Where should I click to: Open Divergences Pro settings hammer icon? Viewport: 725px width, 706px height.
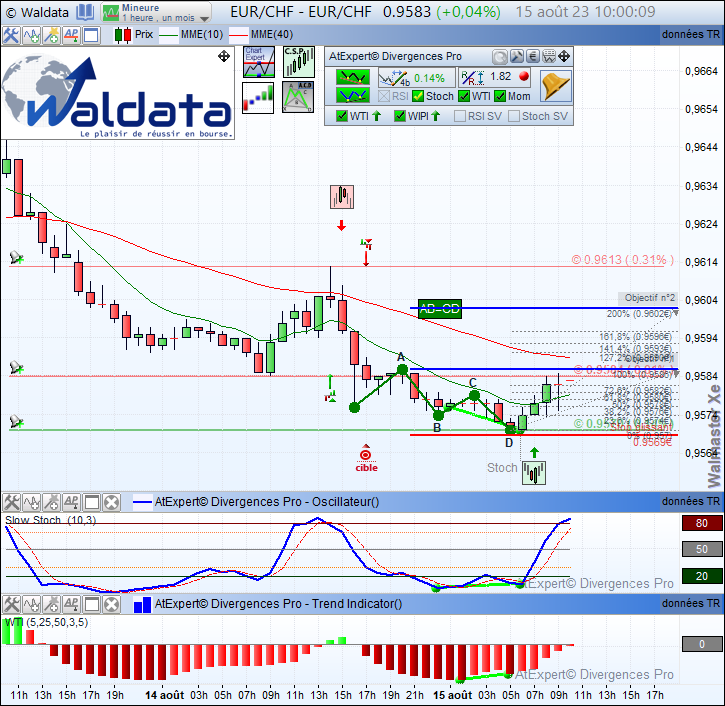[516, 56]
